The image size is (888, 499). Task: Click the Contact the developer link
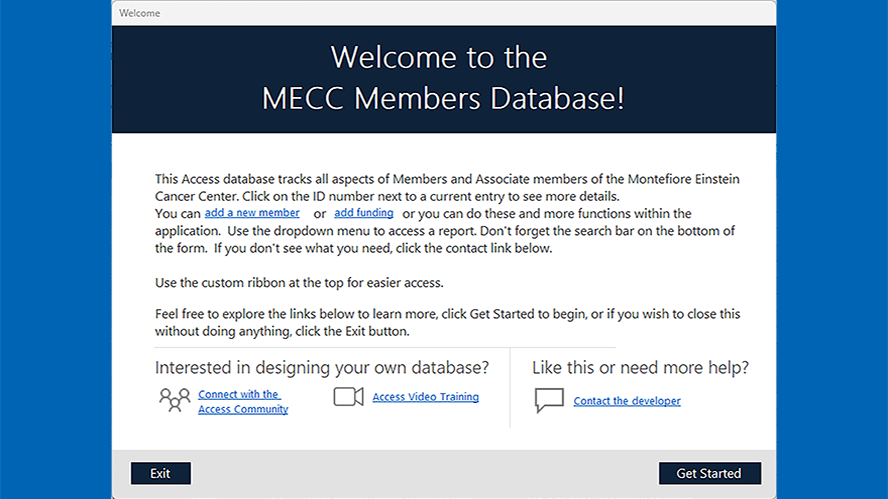tap(627, 401)
